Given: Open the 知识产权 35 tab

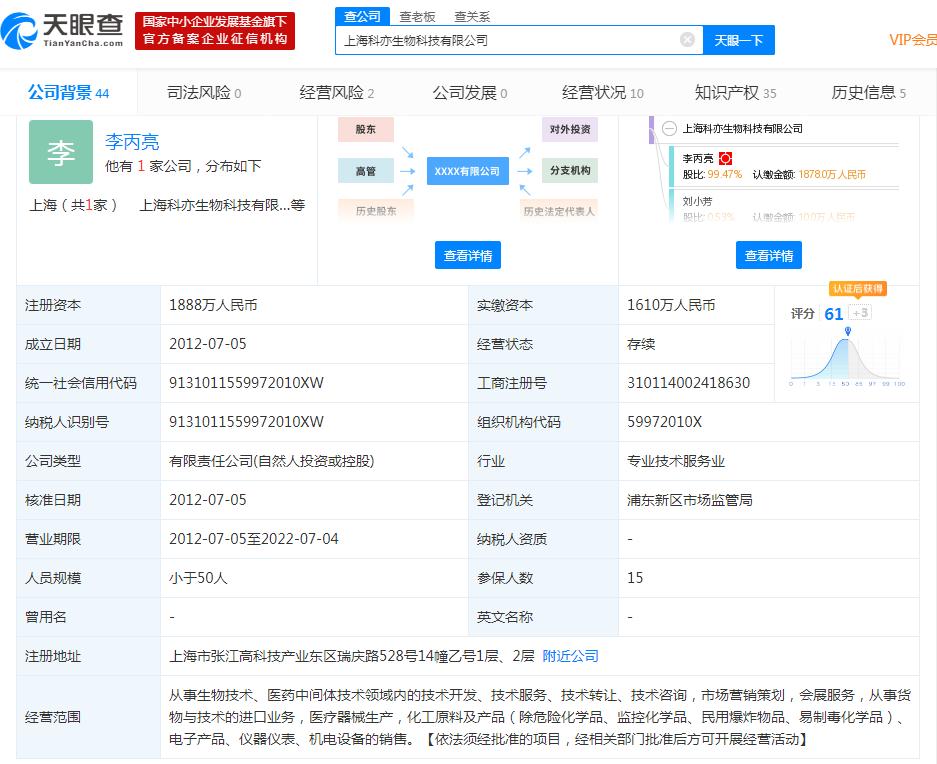Looking at the screenshot, I should [735, 93].
